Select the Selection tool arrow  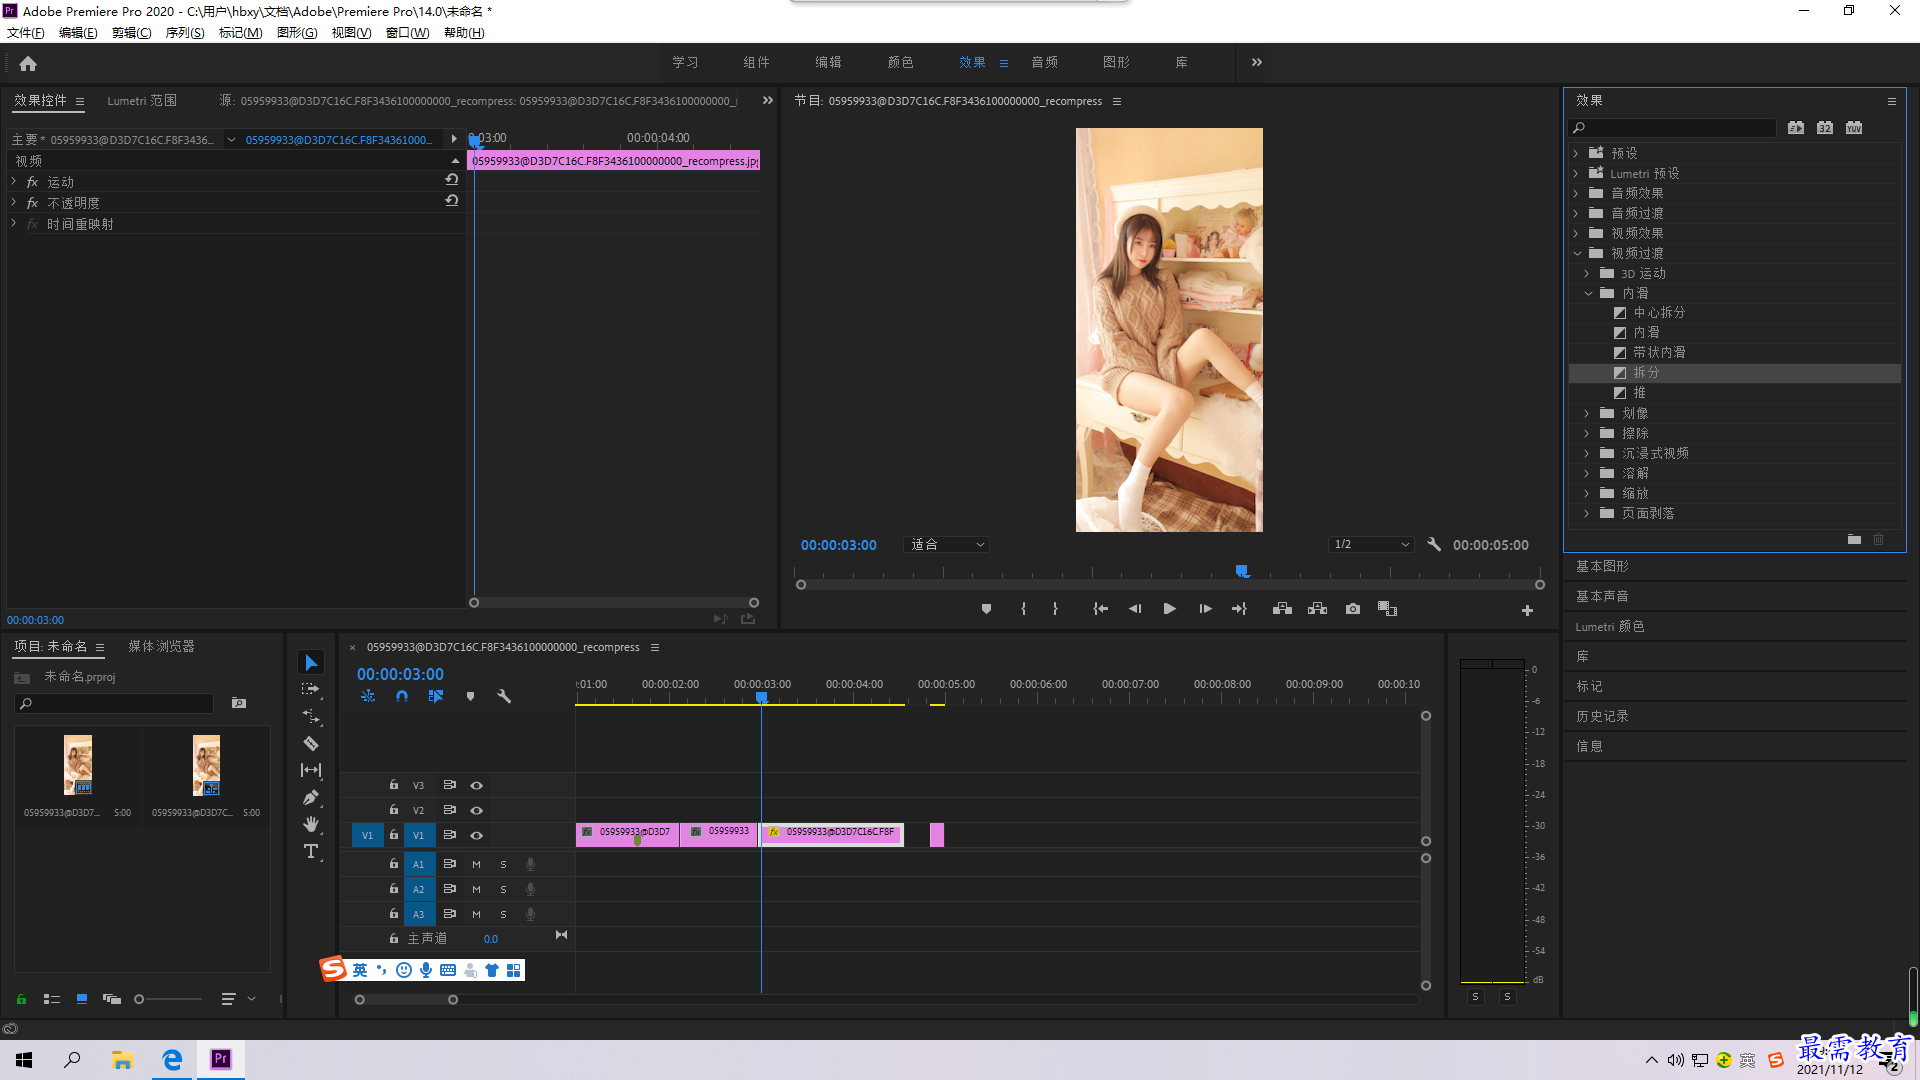[x=311, y=663]
